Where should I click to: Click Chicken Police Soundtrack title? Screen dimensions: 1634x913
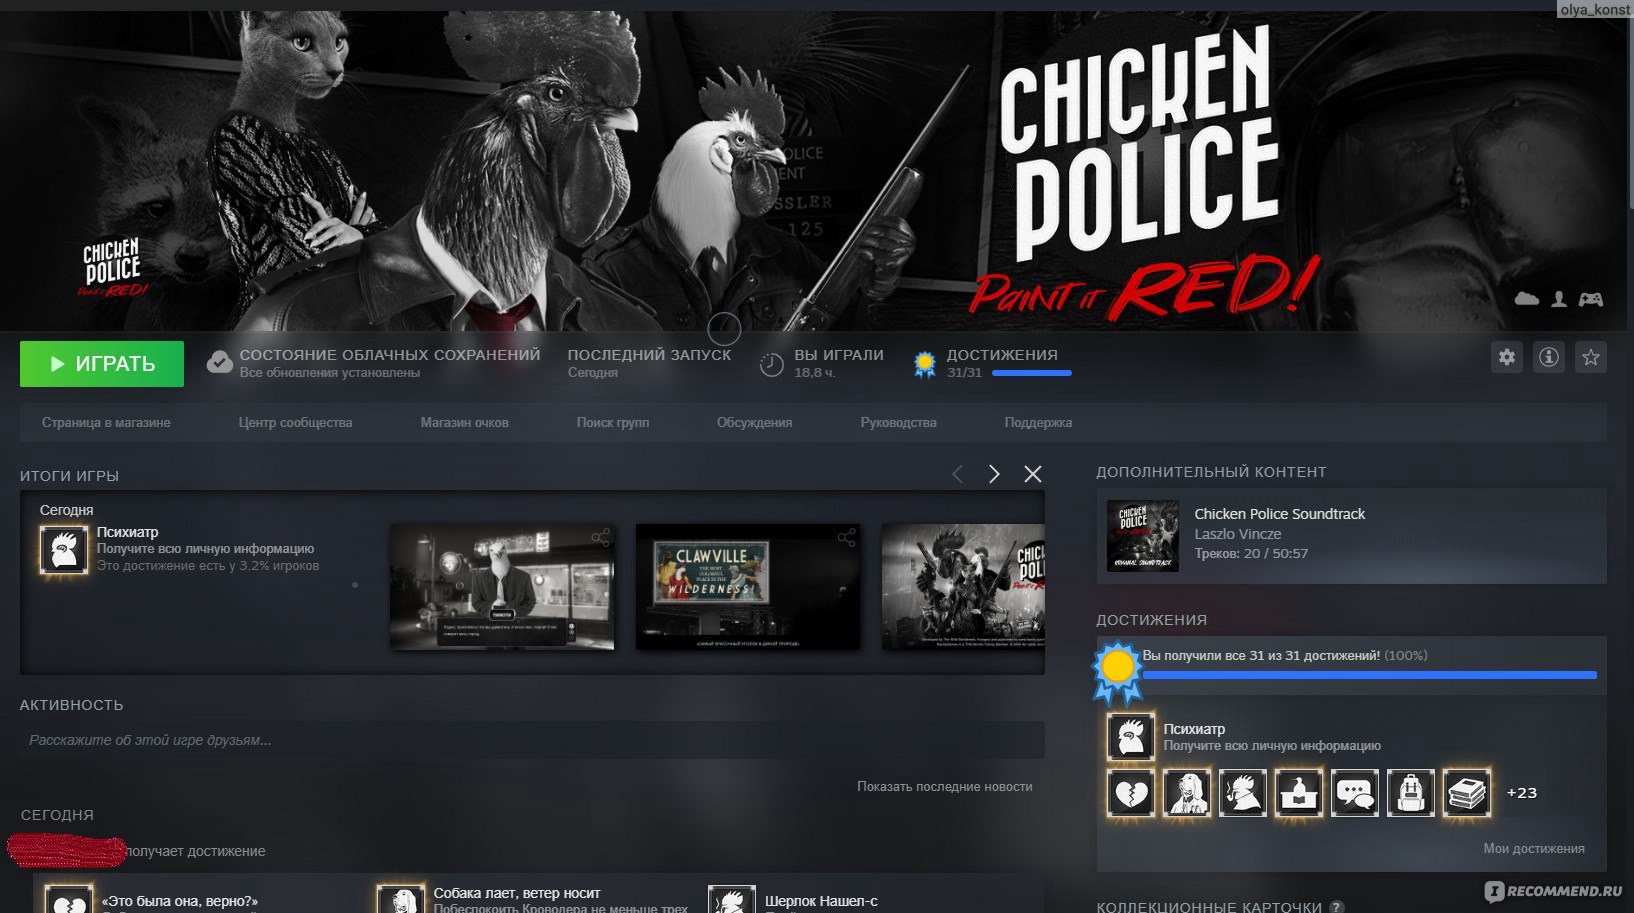coord(1279,514)
